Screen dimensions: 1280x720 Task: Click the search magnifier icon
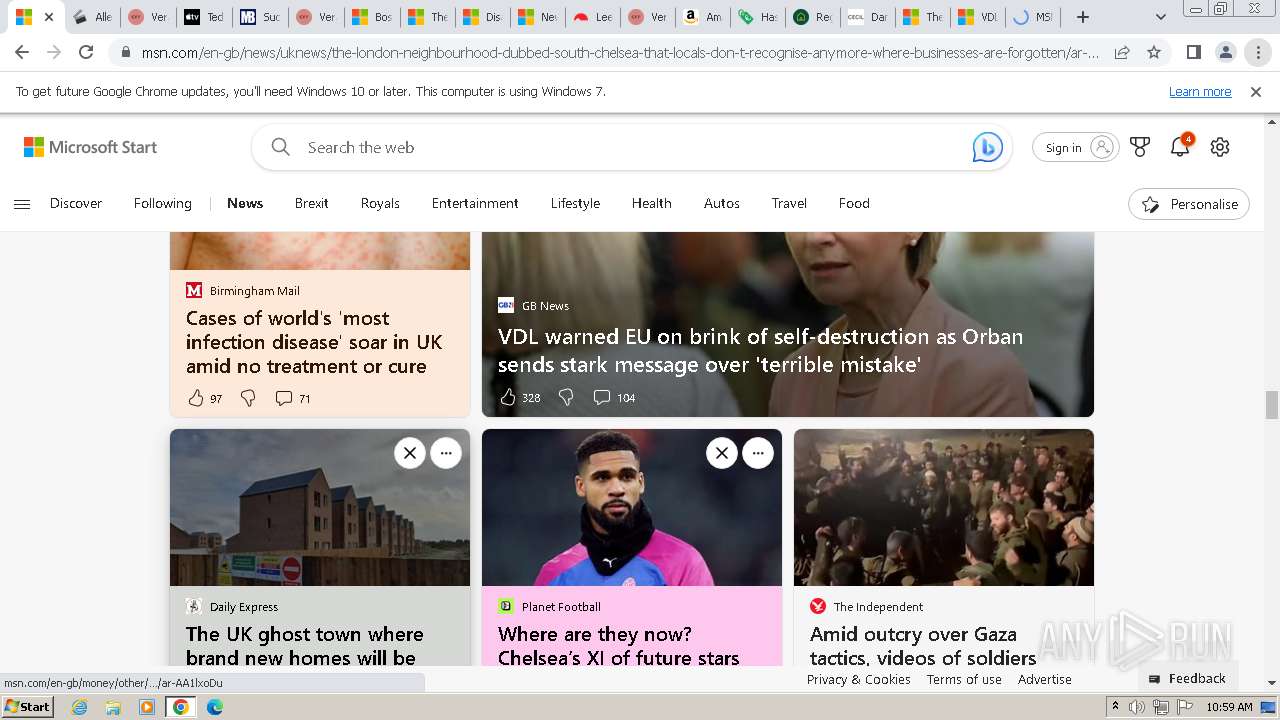(x=281, y=147)
